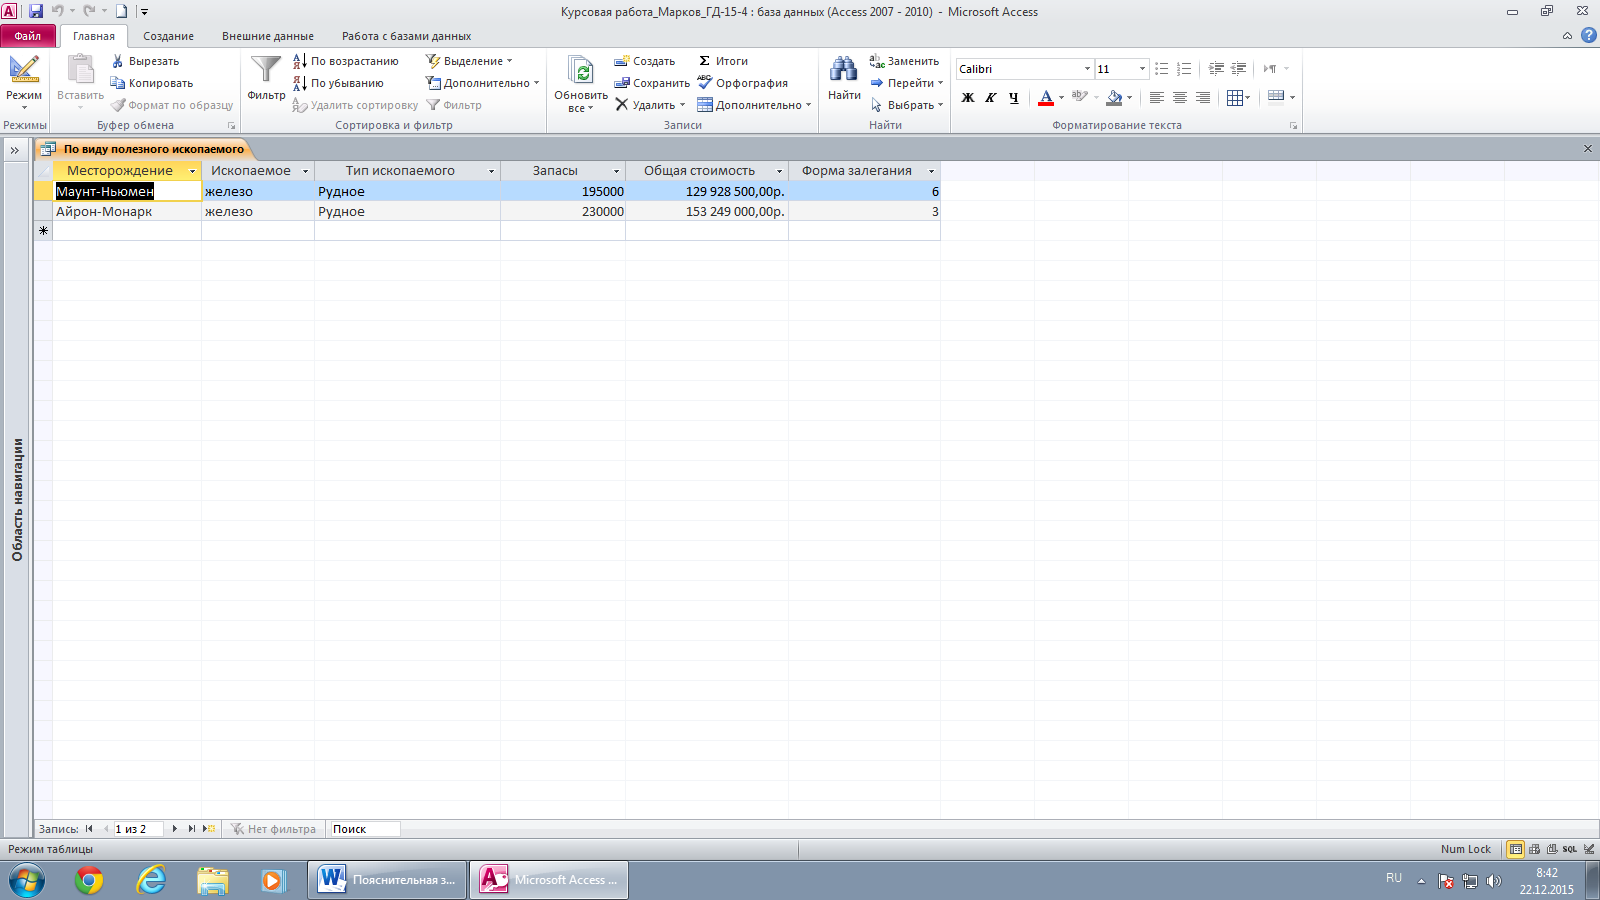This screenshot has width=1600, height=900.
Task: Apply background fill color bucket
Action: (x=1114, y=97)
